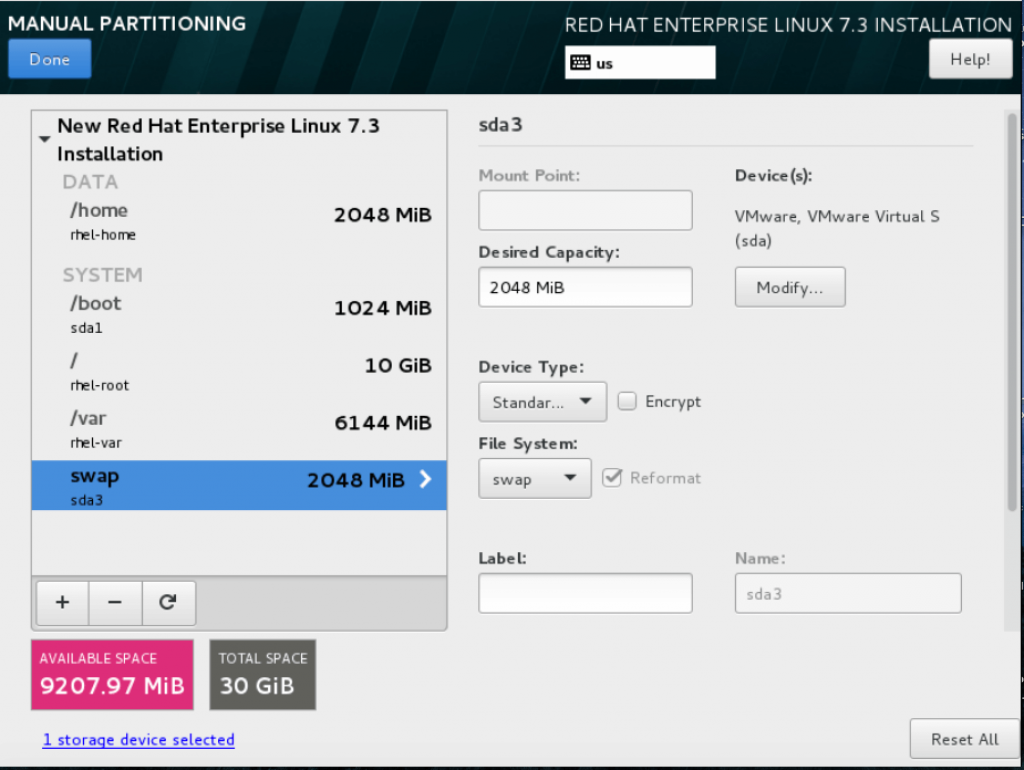Add a new mount point with plus button
Viewport: 1024px width, 770px height.
click(x=63, y=602)
